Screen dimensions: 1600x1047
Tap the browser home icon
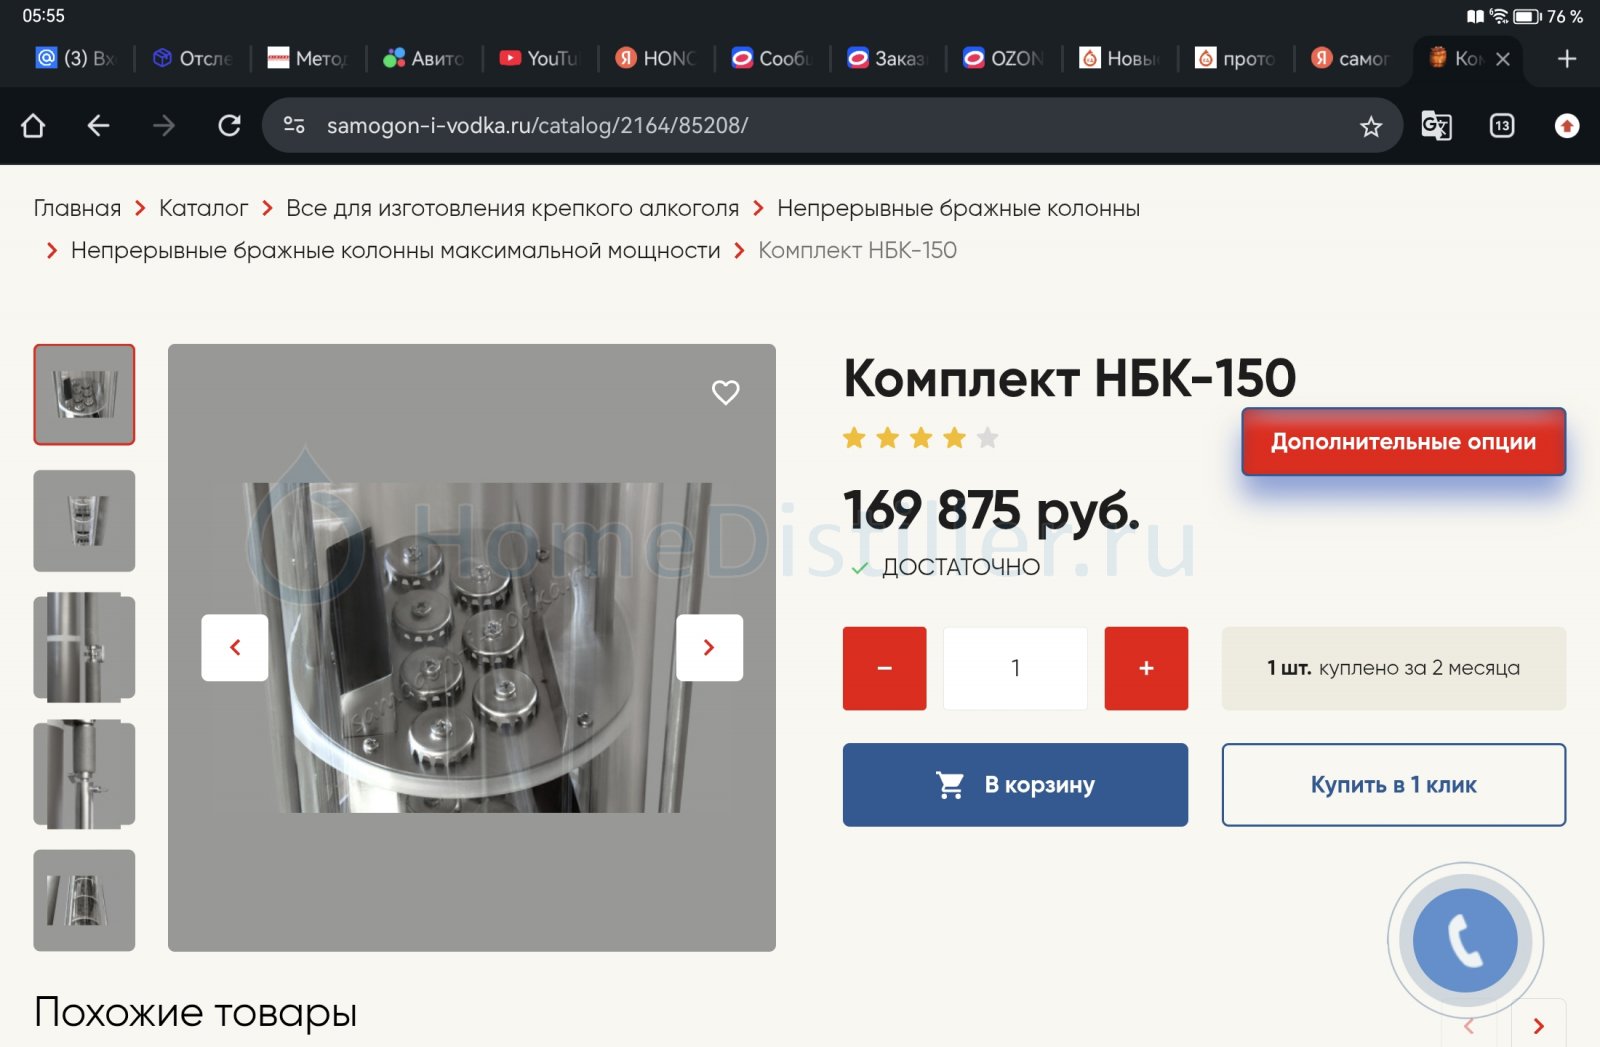[x=33, y=126]
